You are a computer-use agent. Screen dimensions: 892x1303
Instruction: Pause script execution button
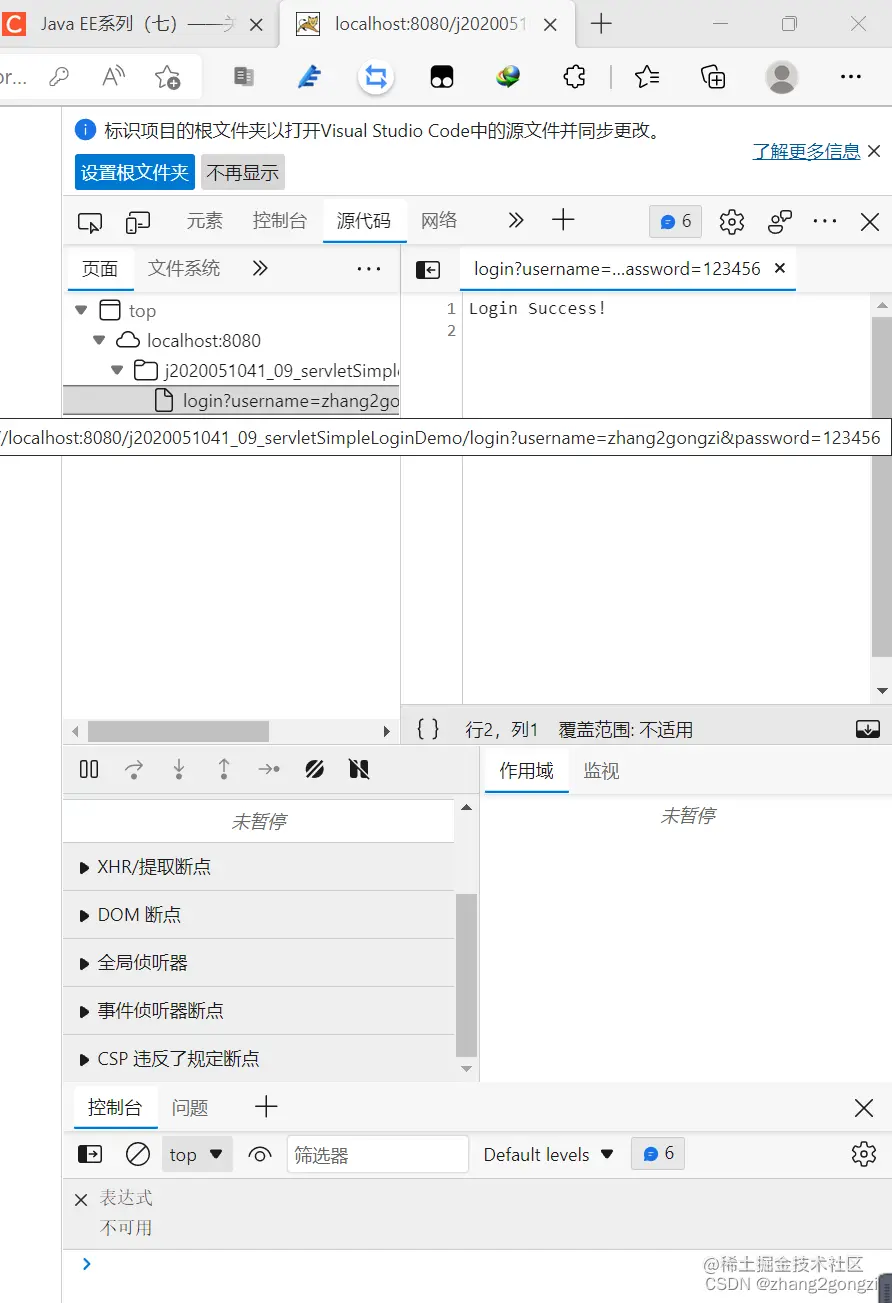[89, 769]
